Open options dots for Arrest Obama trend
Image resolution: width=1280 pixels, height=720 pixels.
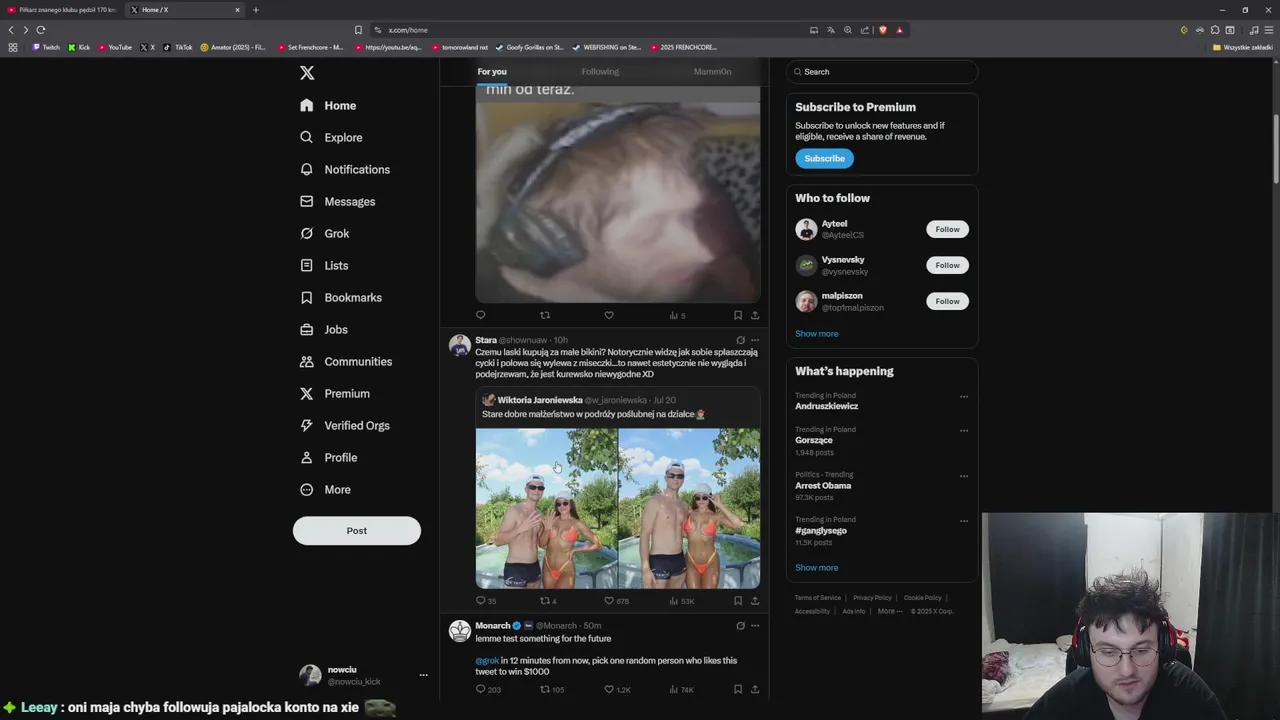(x=964, y=476)
